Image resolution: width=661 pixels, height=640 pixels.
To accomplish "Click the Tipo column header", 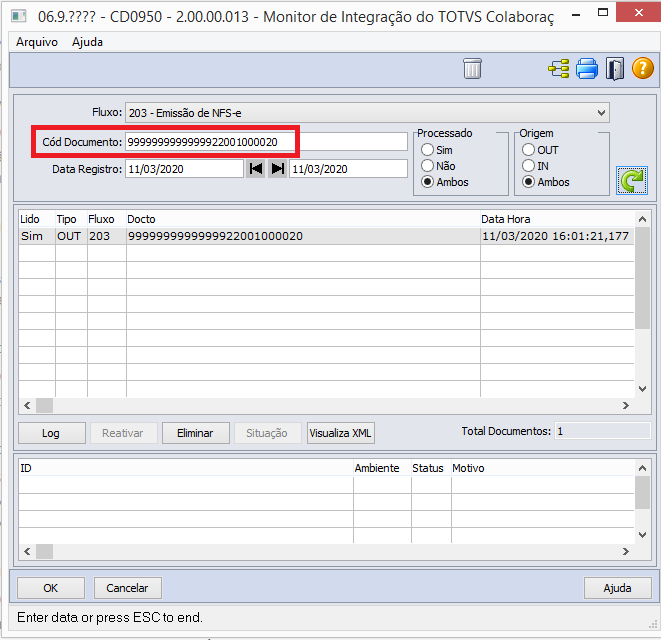I will coord(71,219).
